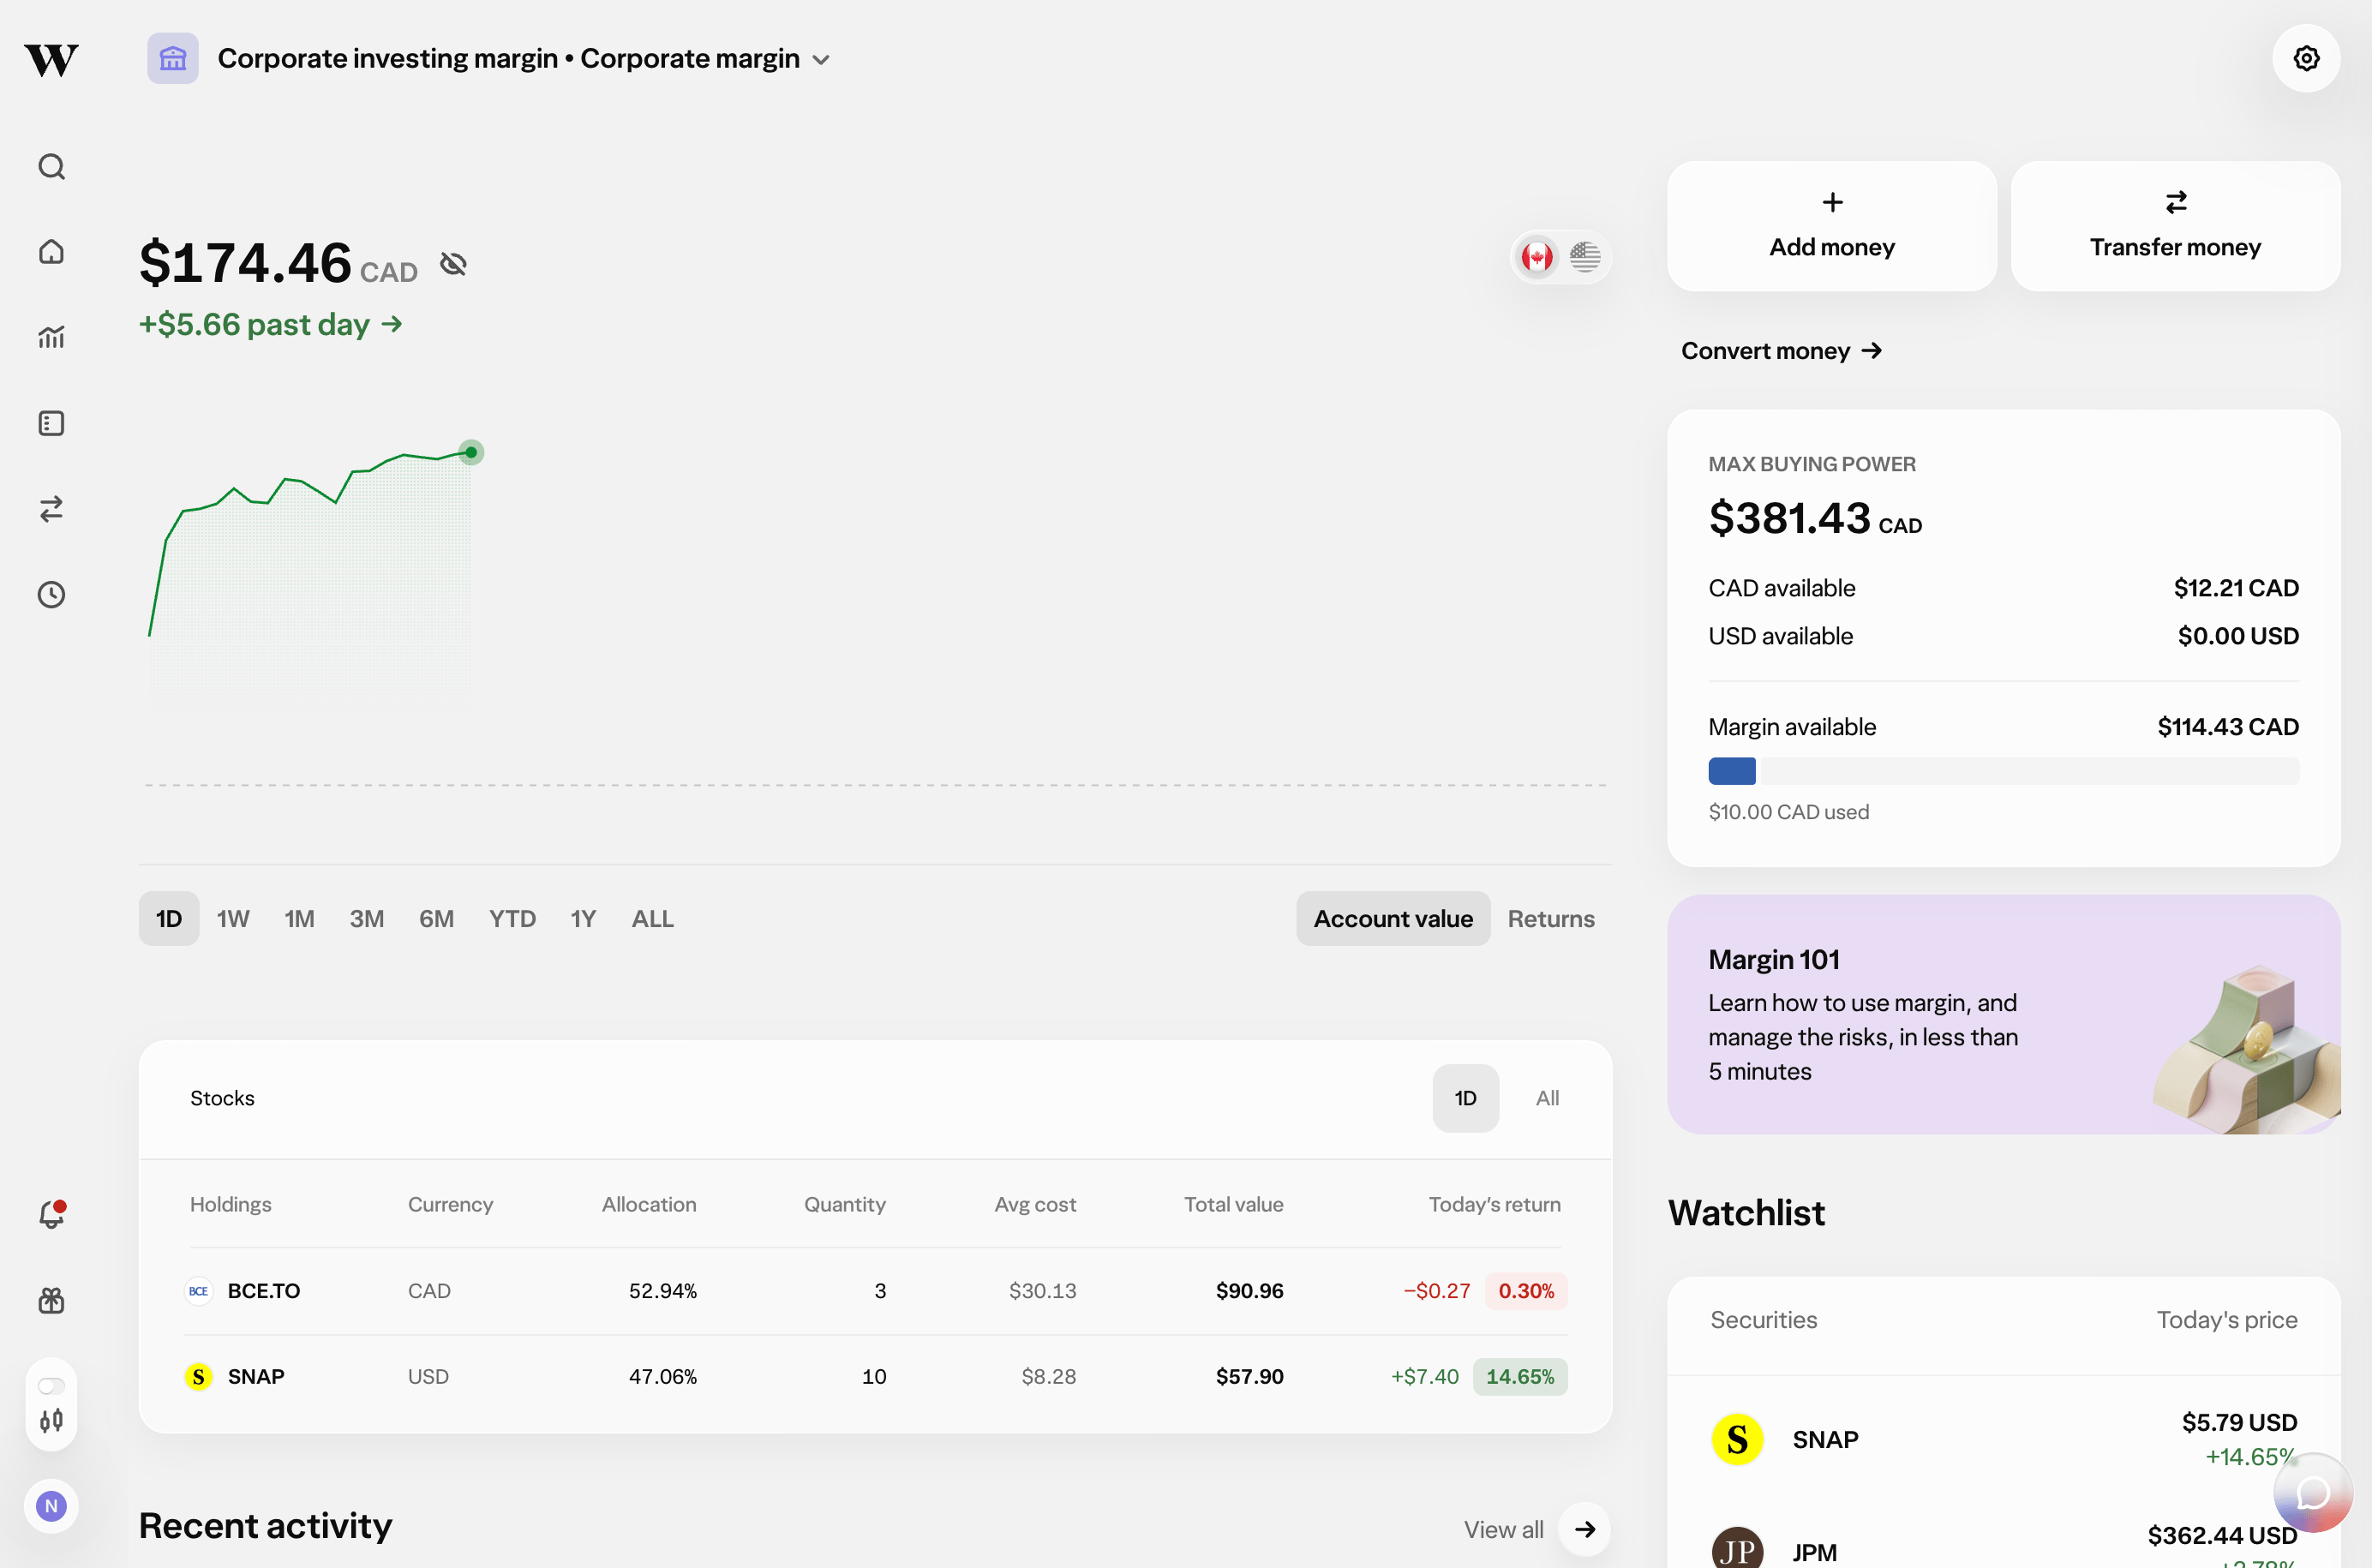This screenshot has height=1568, width=2372.
Task: Open the BCE.TO holding row
Action: point(875,1291)
